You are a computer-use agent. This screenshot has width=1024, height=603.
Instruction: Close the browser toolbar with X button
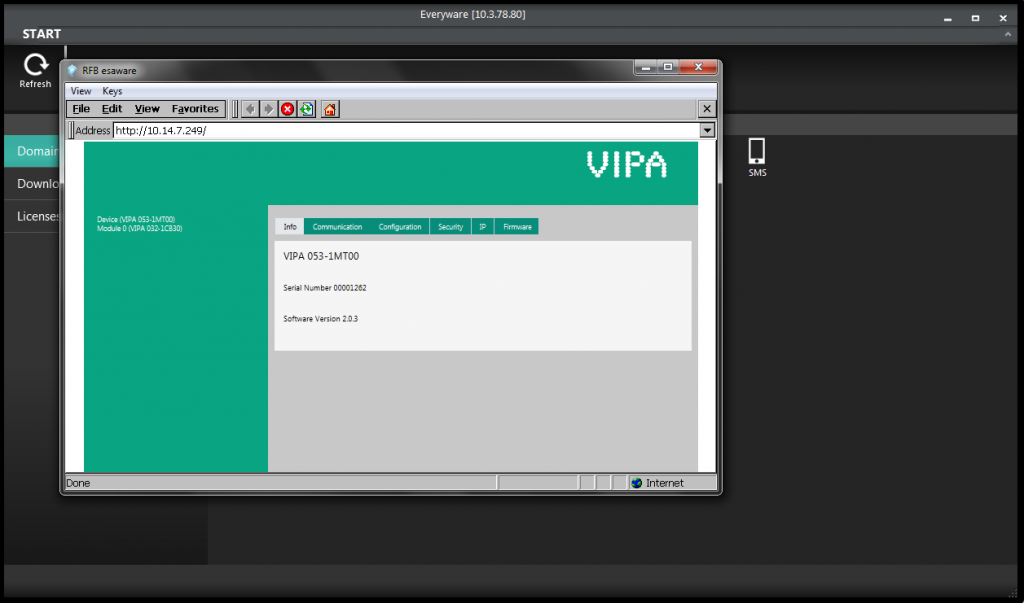click(707, 109)
